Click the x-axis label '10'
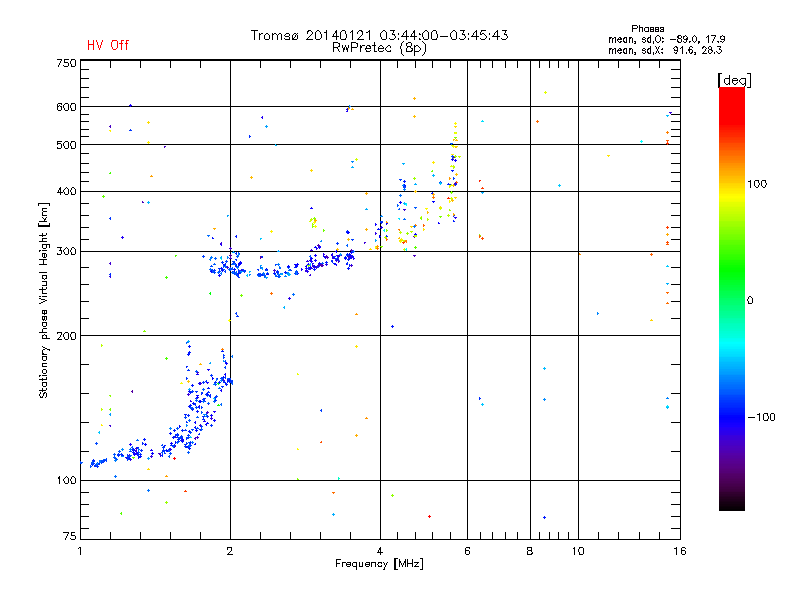The width and height of the screenshot is (800, 600). click(x=578, y=551)
